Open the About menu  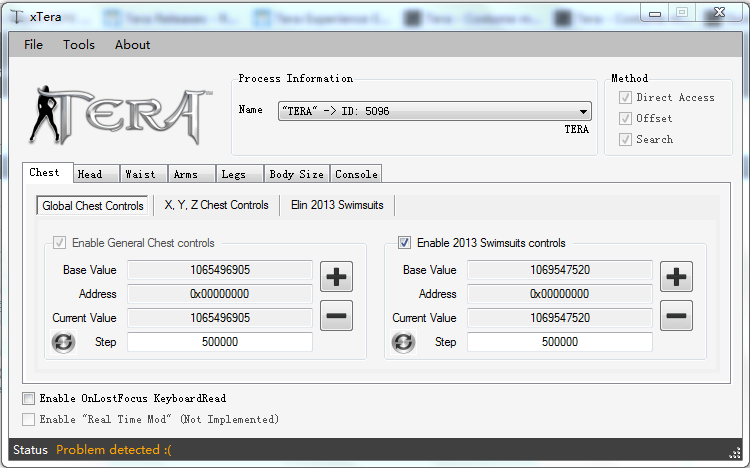pyautogui.click(x=132, y=45)
